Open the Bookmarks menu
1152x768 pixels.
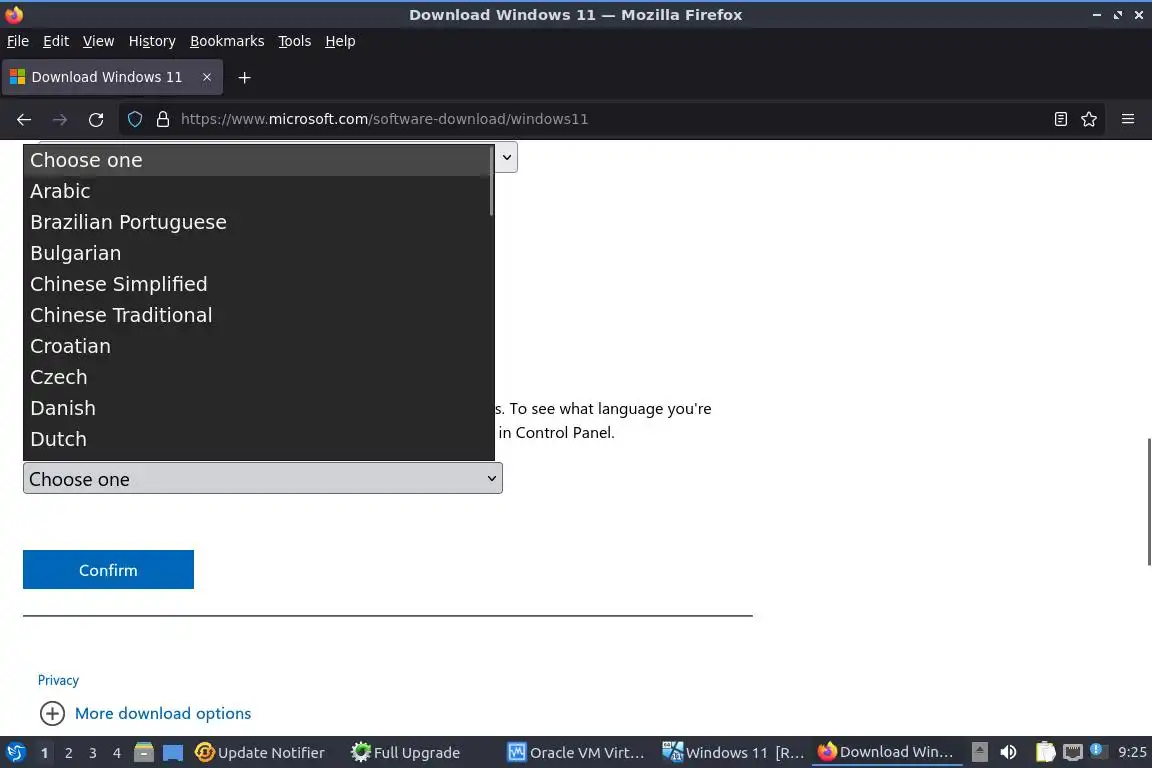click(227, 41)
